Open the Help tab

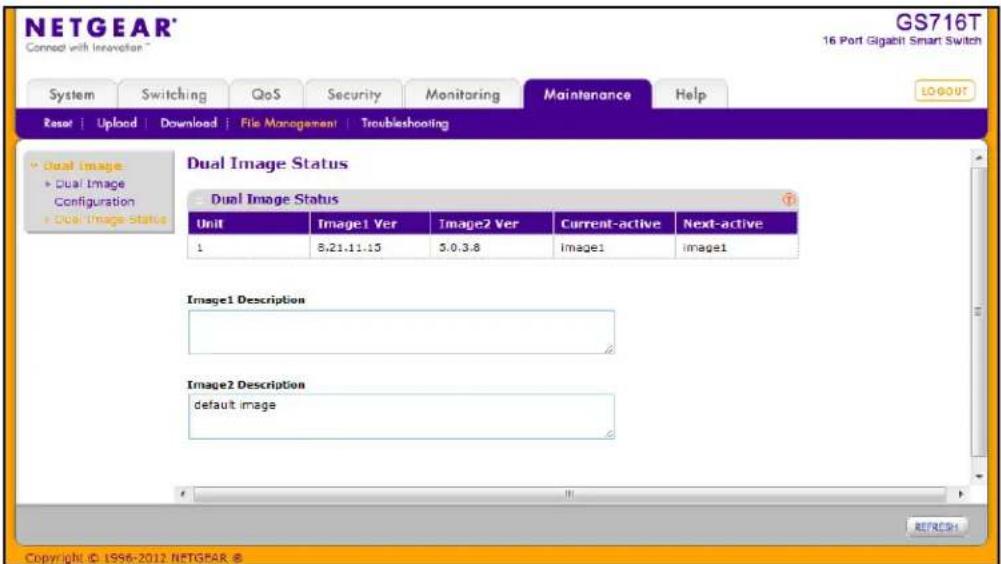(x=691, y=95)
